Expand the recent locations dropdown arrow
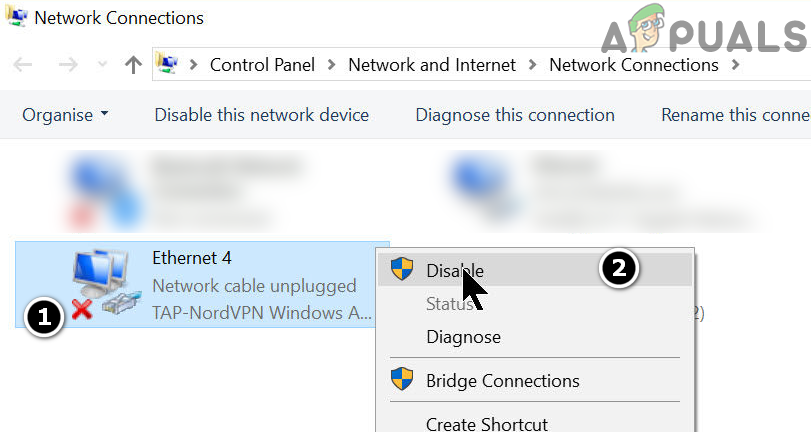Viewport: 811px width, 432px height. [100, 66]
